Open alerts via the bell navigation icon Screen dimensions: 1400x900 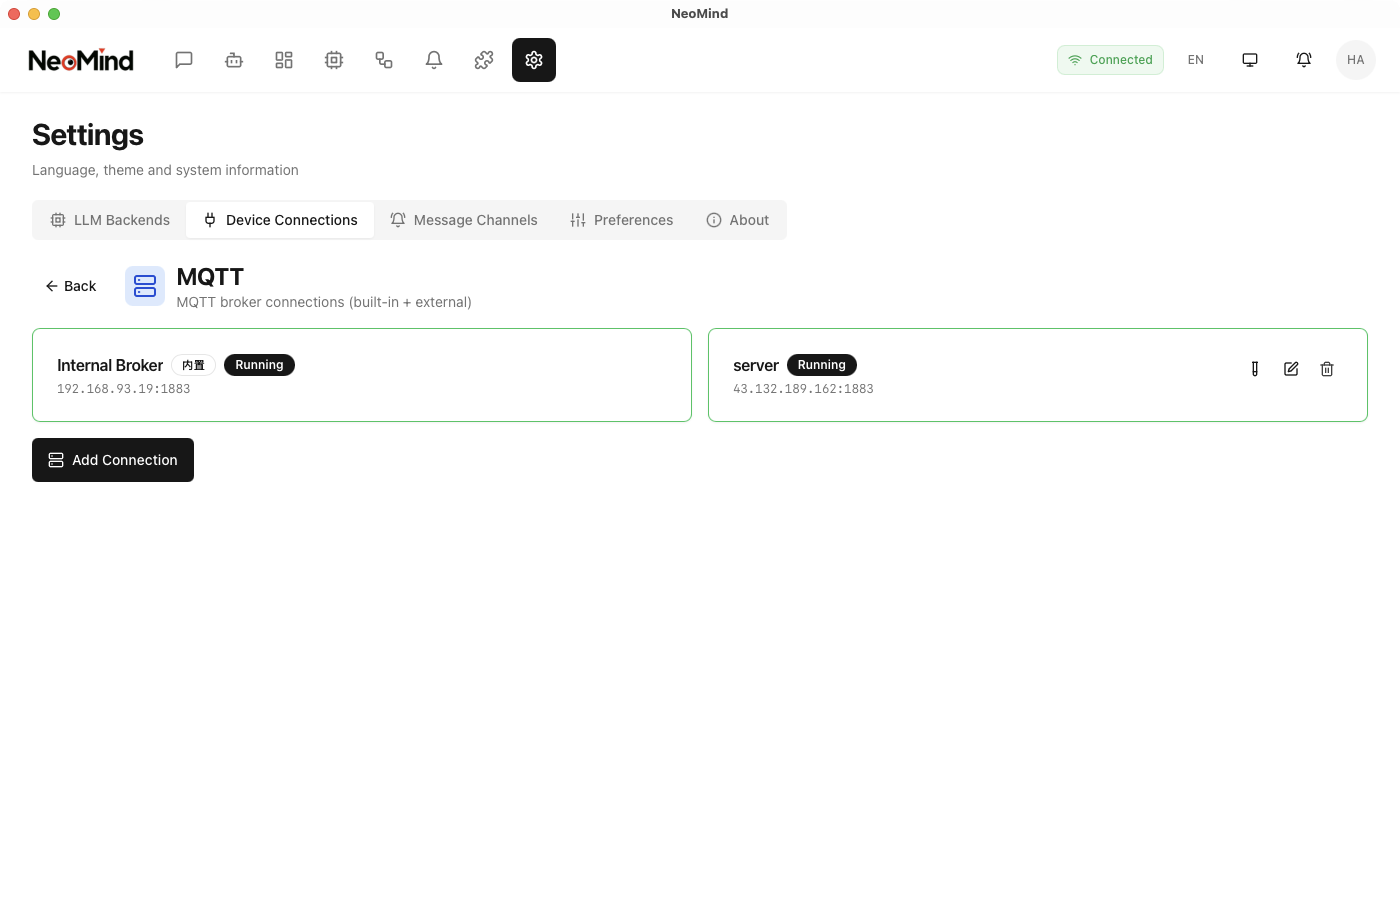click(434, 60)
